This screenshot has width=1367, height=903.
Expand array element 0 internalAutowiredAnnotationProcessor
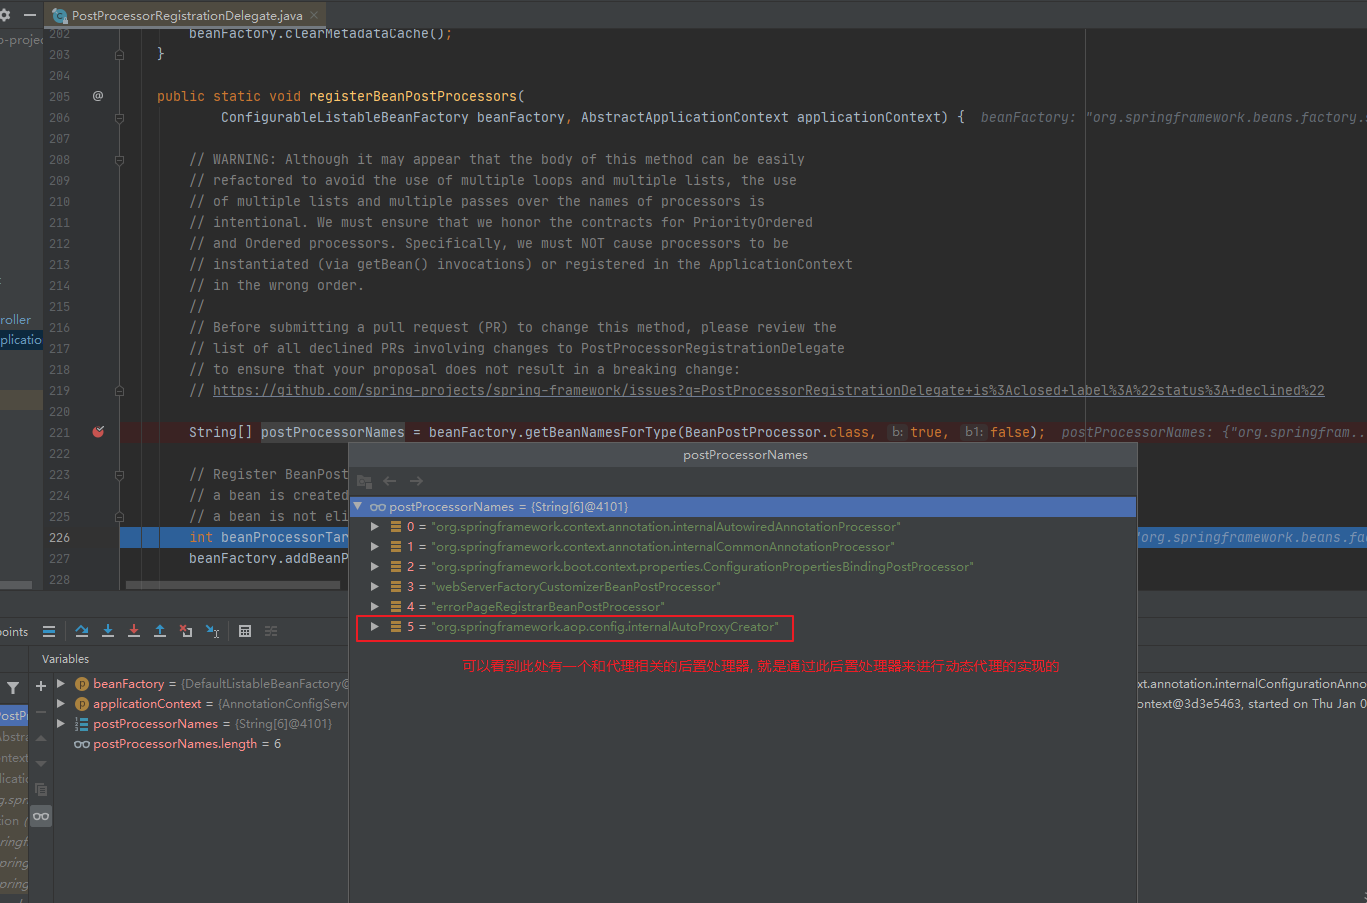click(375, 526)
